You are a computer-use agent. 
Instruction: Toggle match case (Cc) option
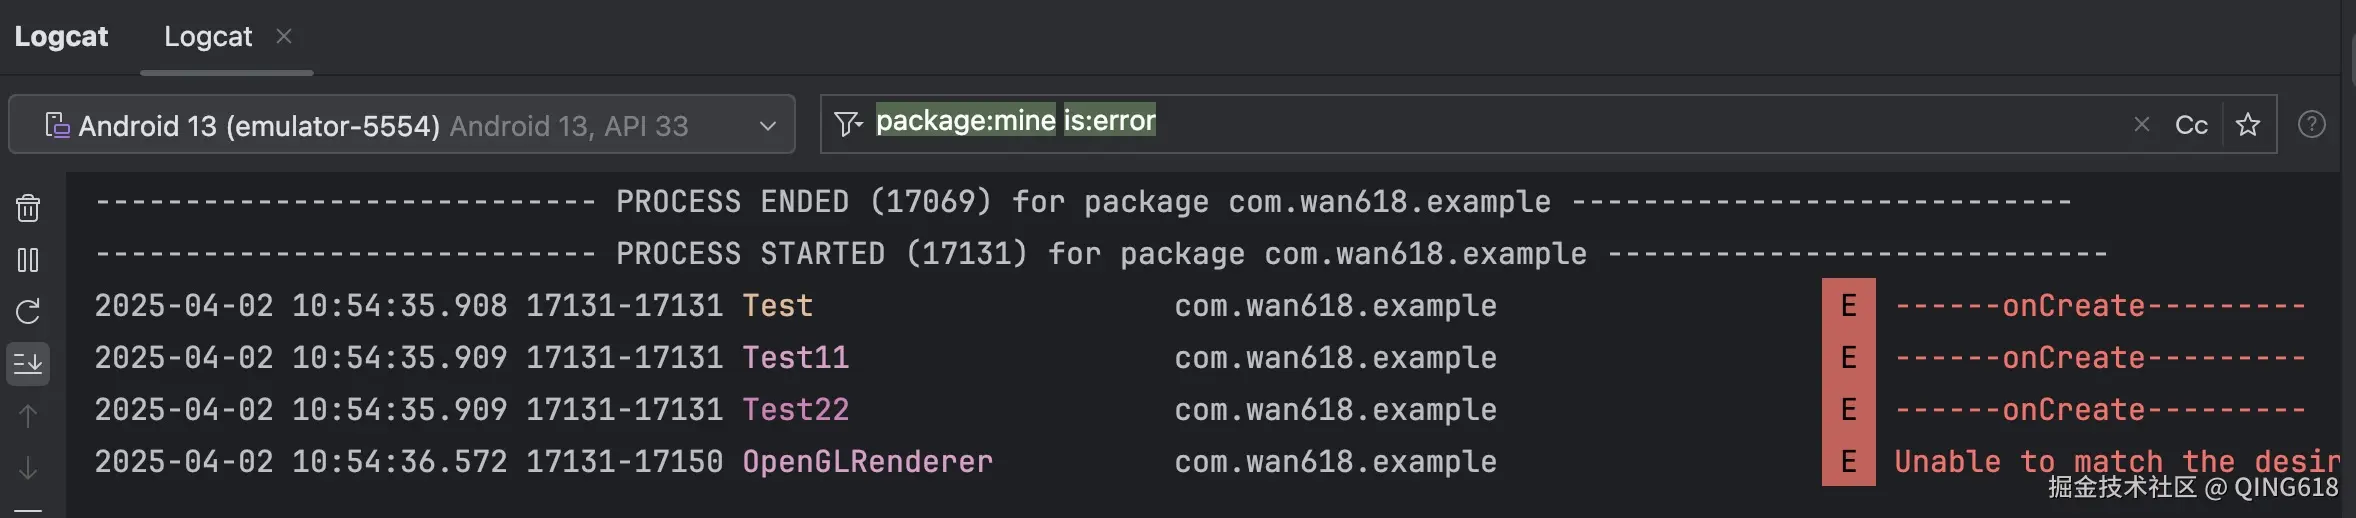tap(2191, 125)
